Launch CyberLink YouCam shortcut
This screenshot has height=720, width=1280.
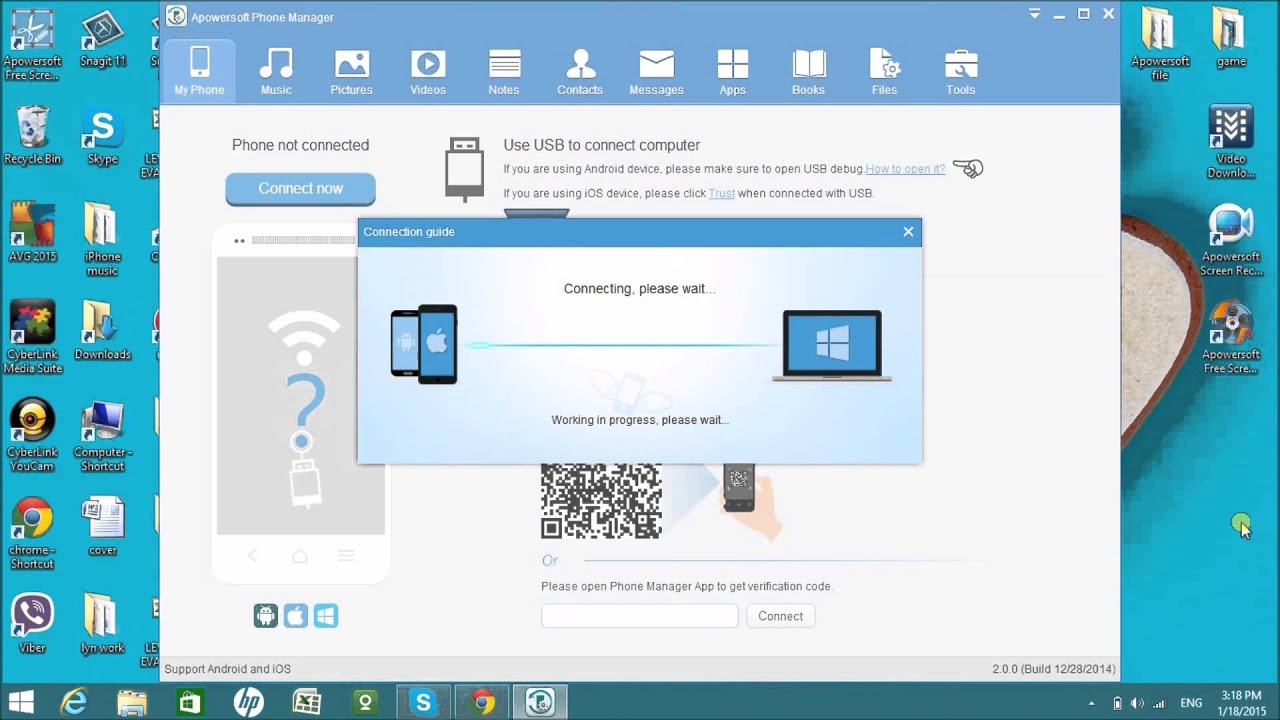click(x=32, y=436)
